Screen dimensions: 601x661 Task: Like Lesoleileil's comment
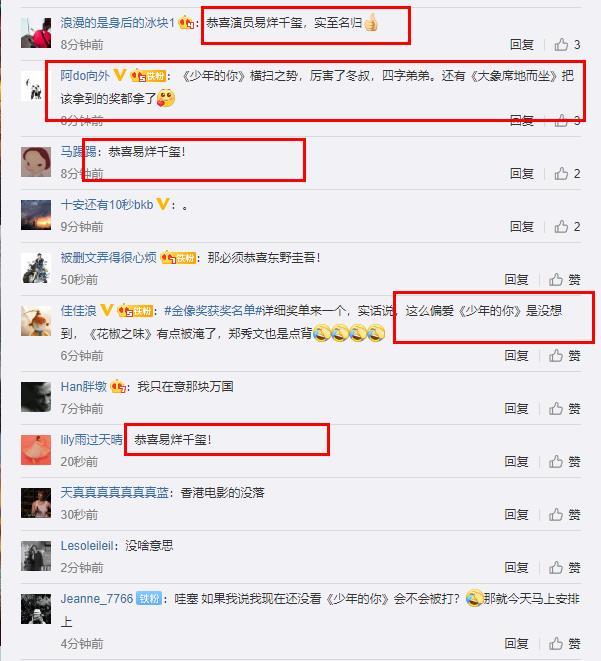[564, 567]
